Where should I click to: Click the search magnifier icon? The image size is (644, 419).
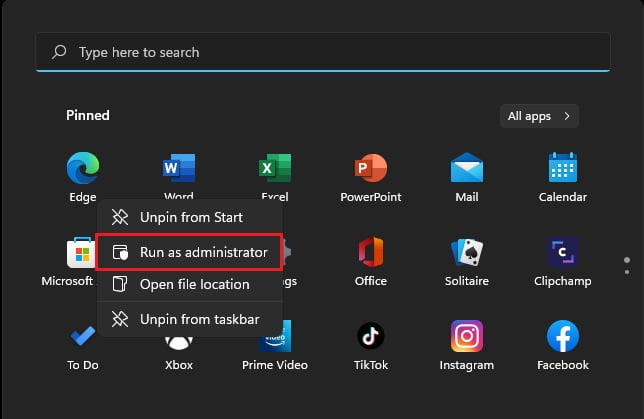59,52
